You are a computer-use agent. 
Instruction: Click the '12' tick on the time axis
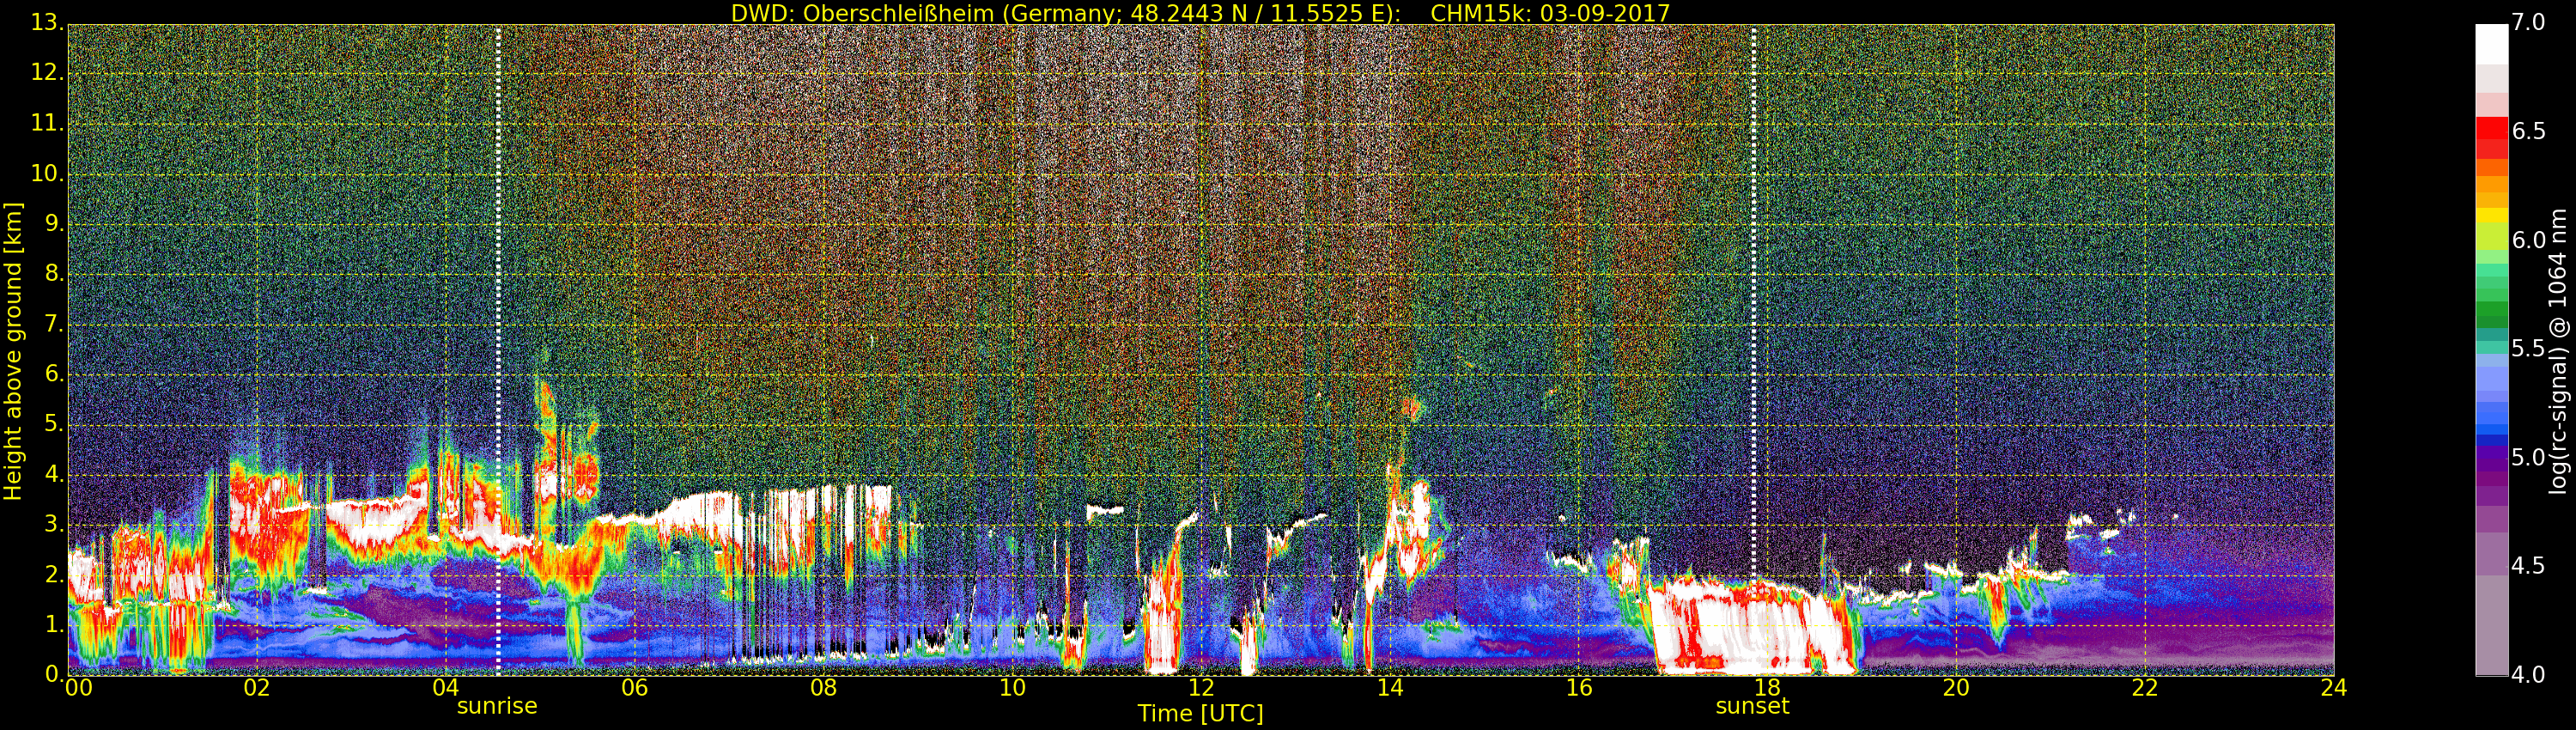coord(1201,687)
